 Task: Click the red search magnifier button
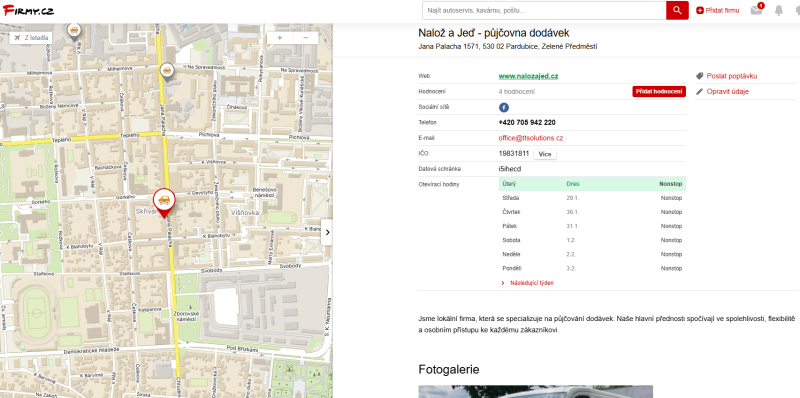point(677,10)
